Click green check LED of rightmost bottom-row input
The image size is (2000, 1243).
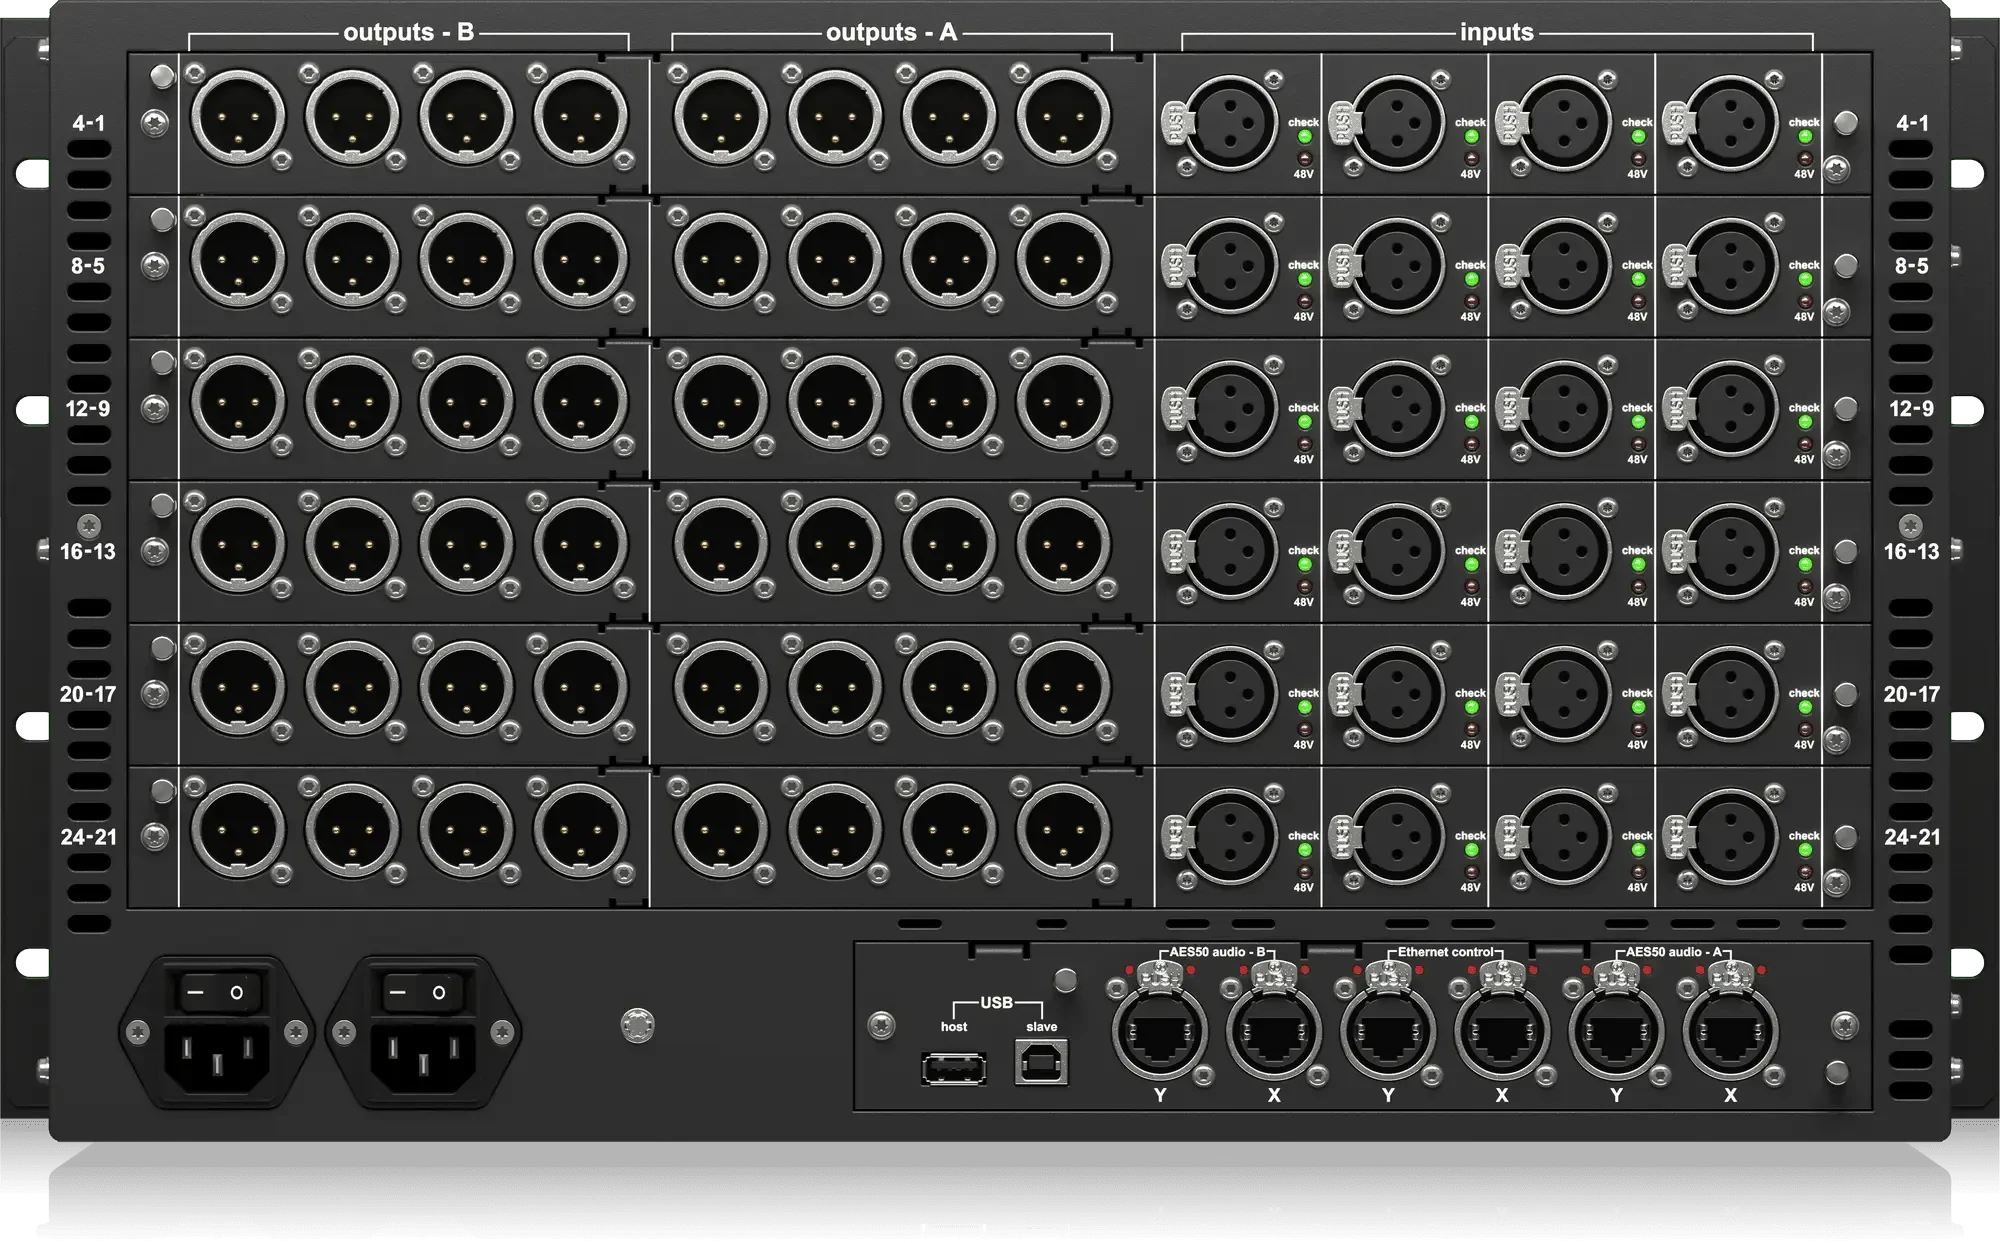tap(1805, 851)
